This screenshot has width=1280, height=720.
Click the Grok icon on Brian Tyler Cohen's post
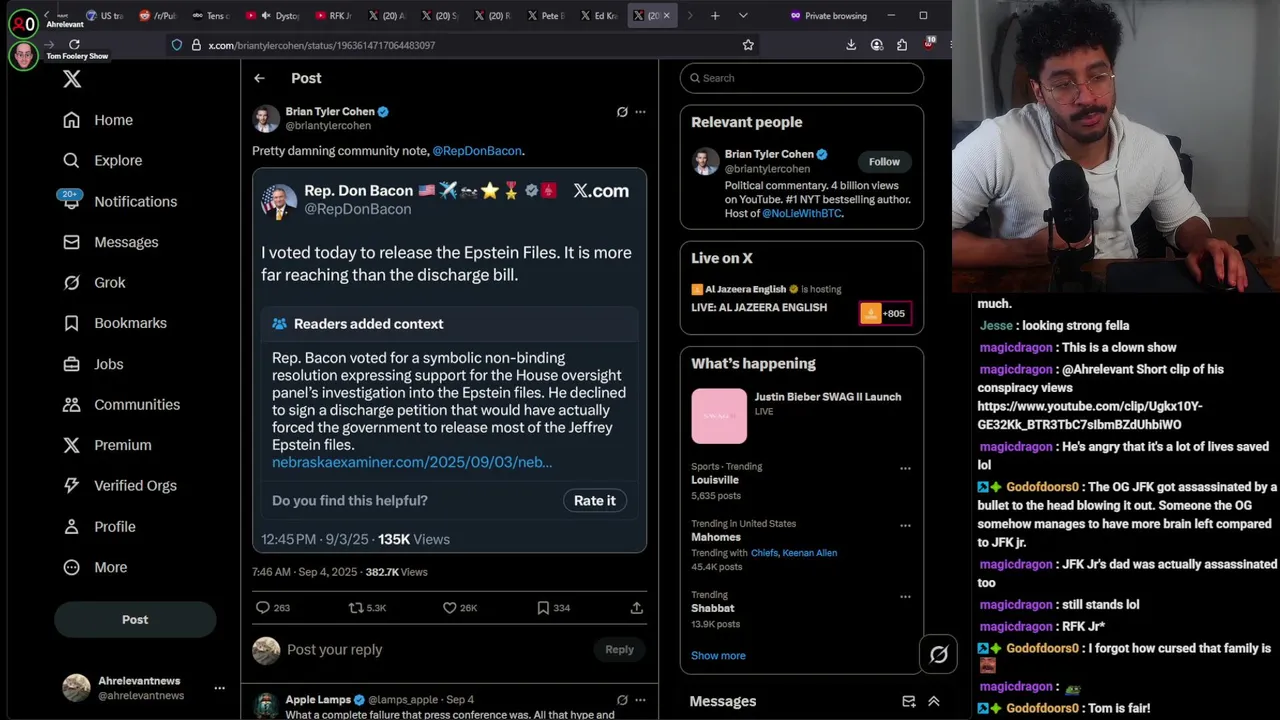[622, 112]
